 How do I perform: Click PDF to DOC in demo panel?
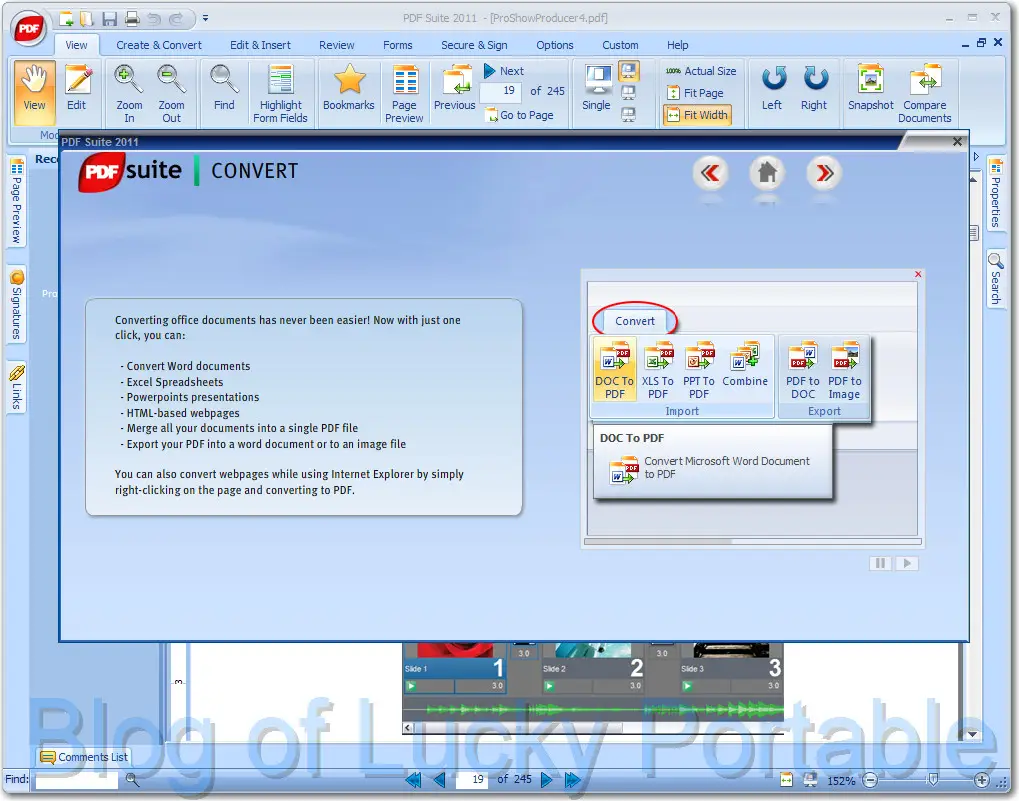(x=803, y=370)
